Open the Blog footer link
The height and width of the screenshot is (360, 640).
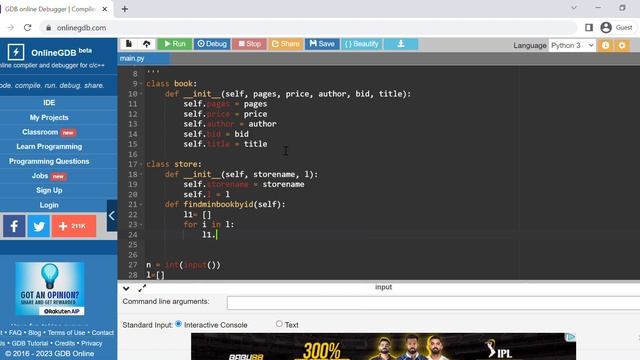point(35,333)
